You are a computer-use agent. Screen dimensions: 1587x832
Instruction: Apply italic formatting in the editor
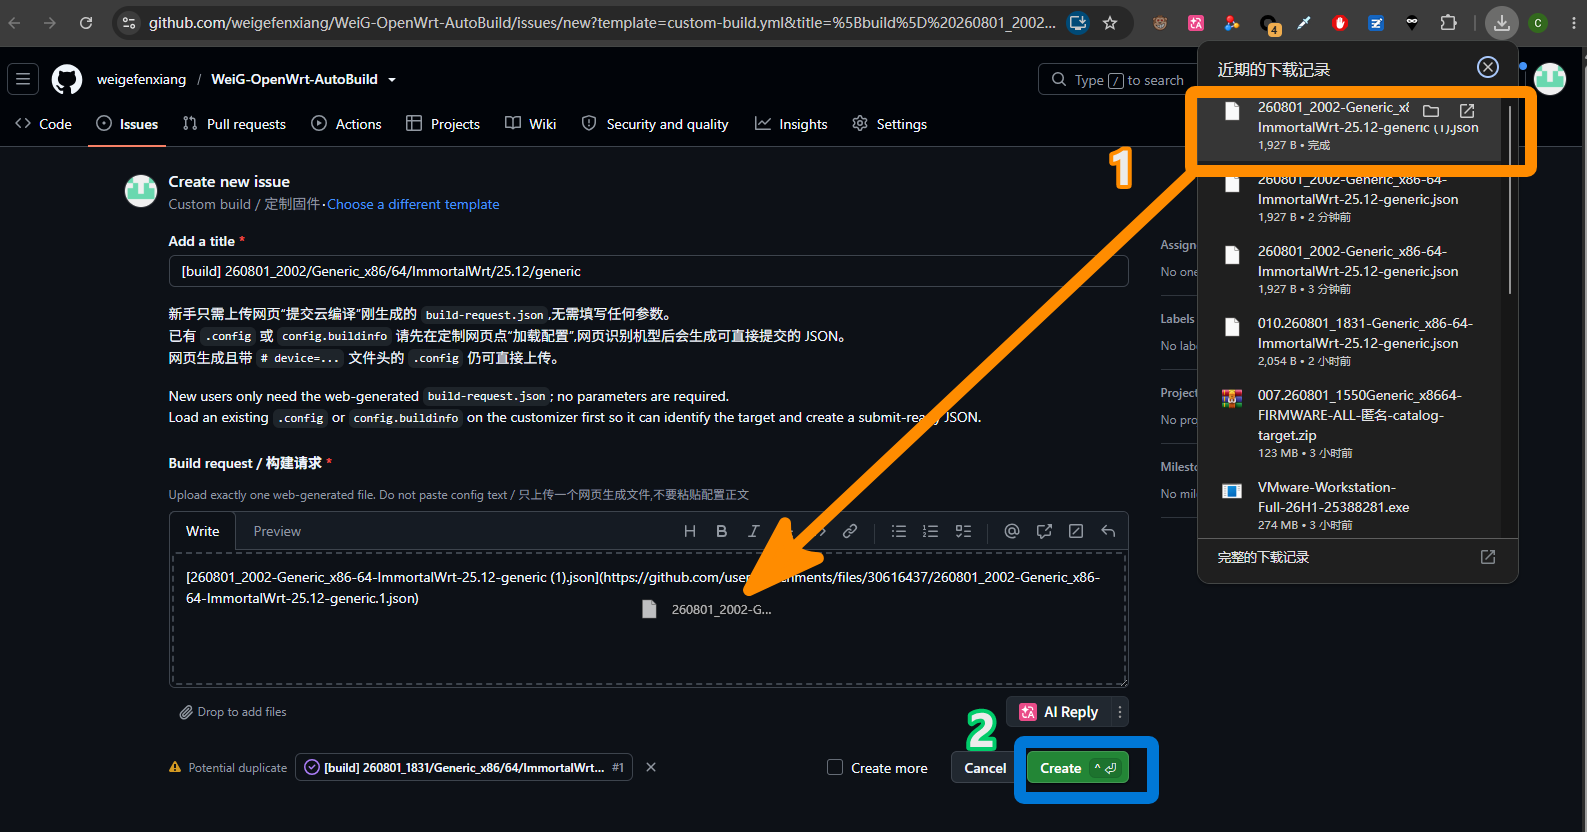coord(753,531)
